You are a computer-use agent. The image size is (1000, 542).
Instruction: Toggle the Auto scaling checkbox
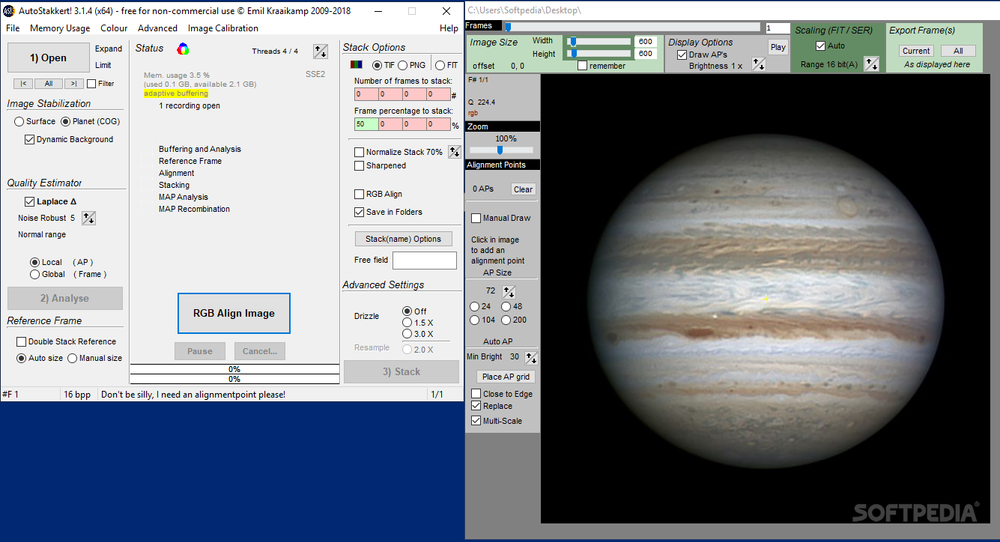point(821,46)
